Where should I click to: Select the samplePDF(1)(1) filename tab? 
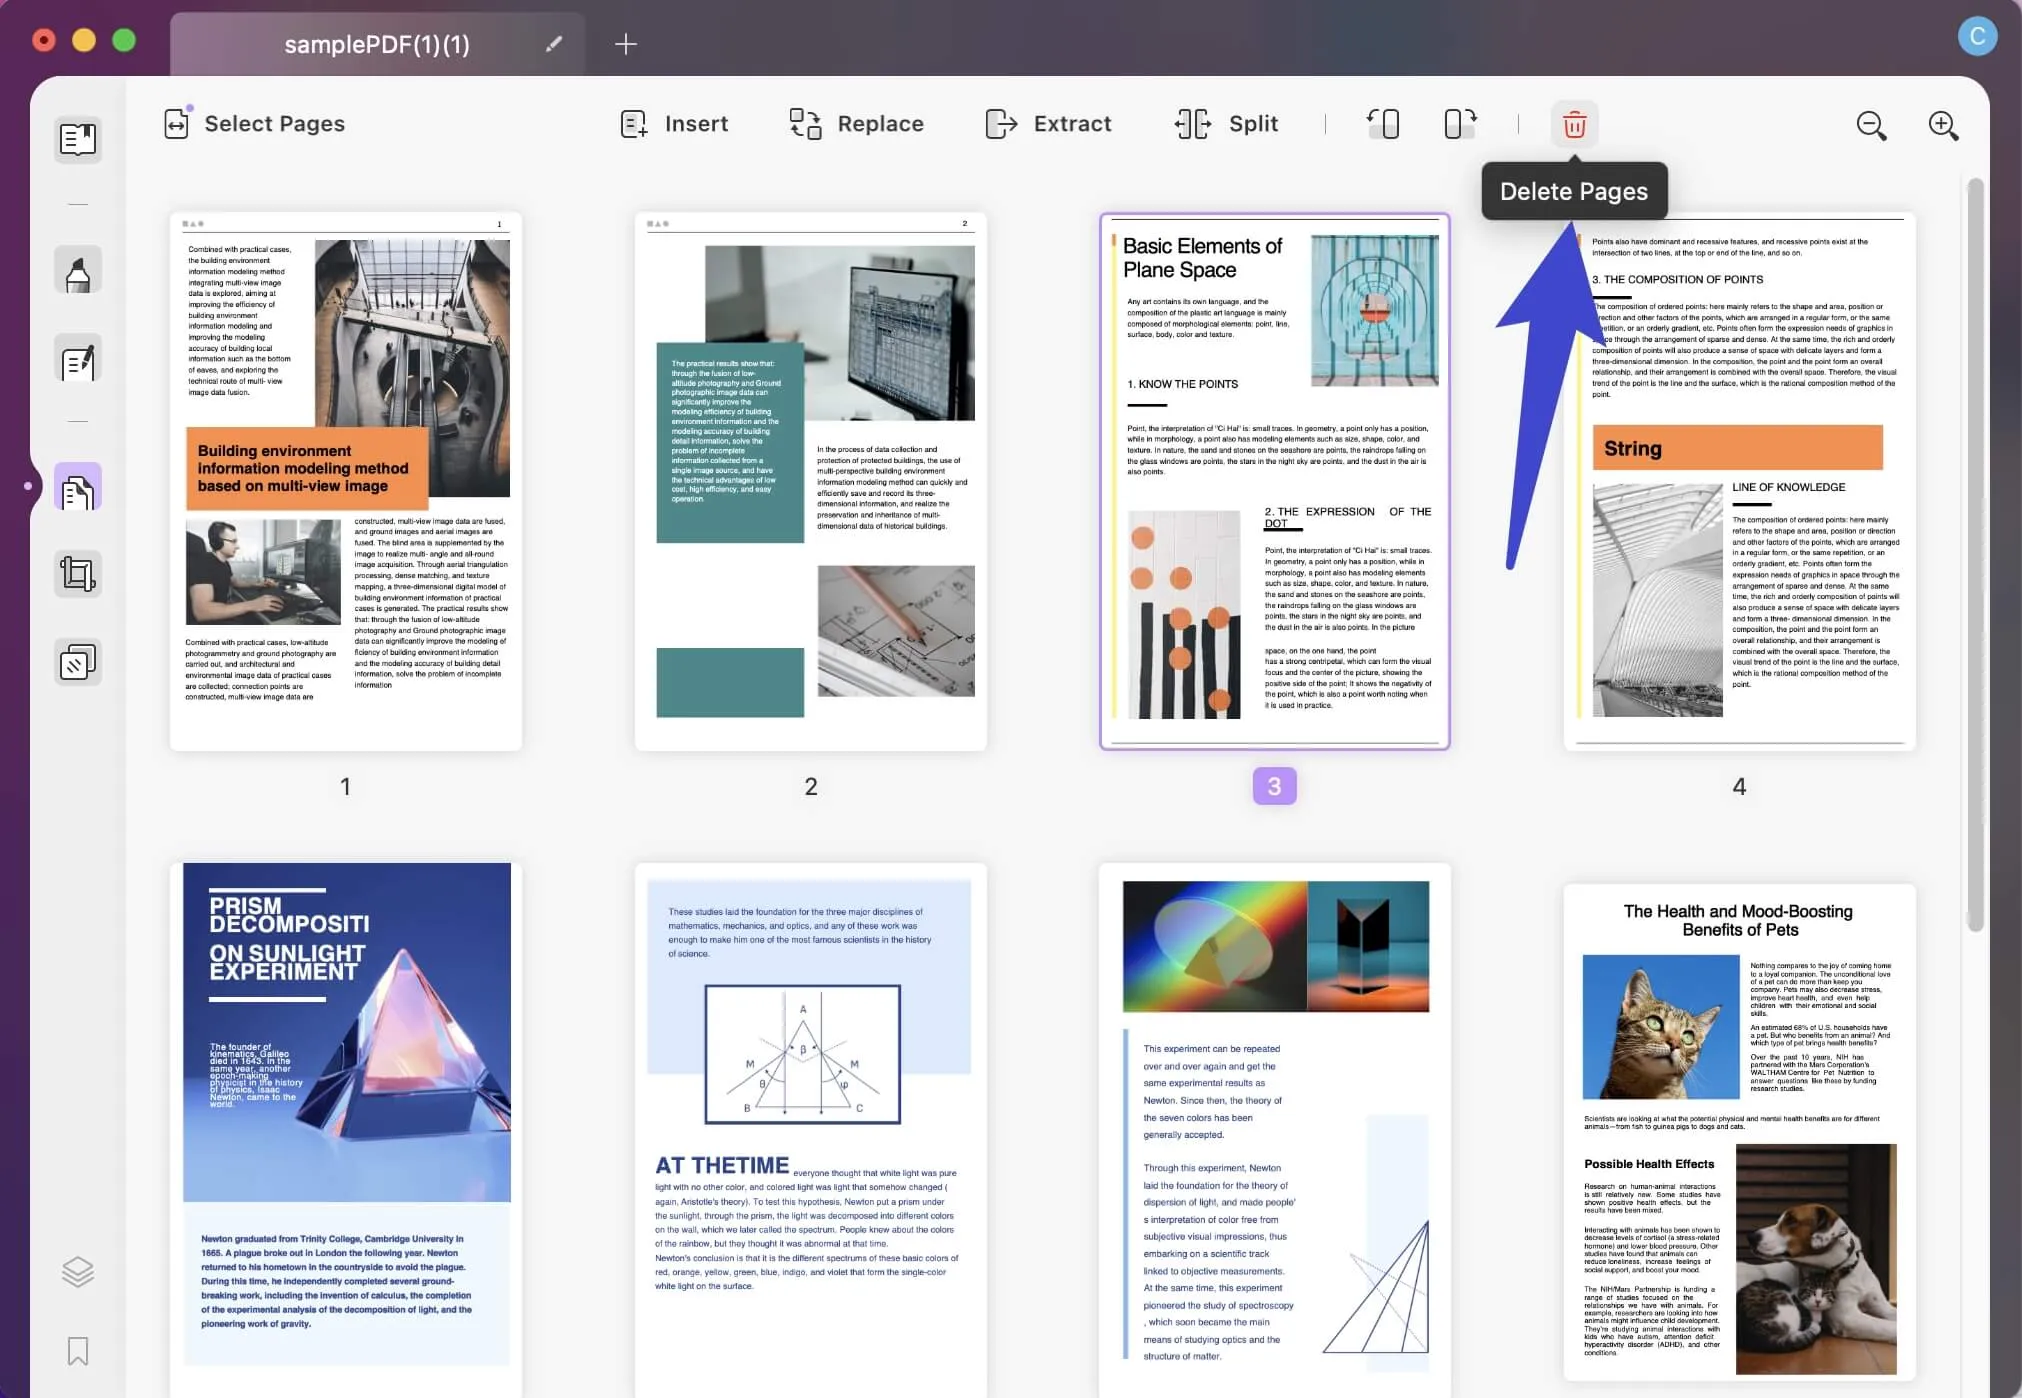tap(376, 41)
